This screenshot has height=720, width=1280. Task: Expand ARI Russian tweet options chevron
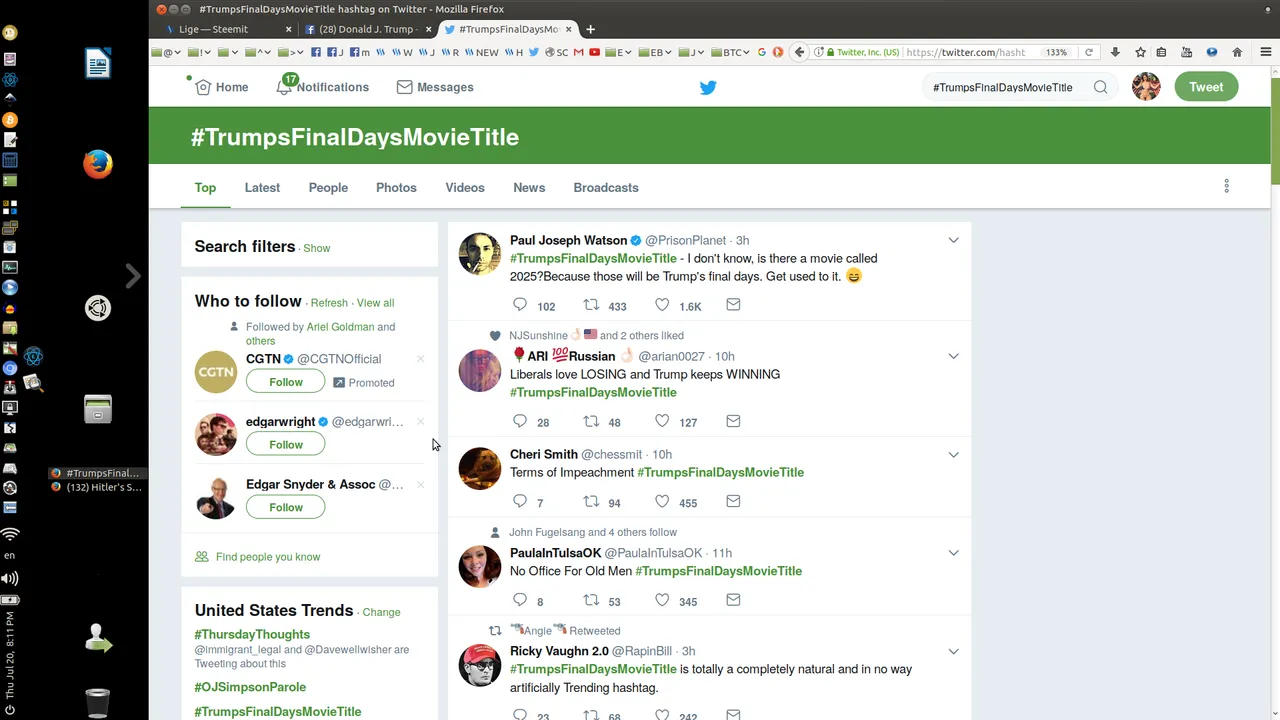pos(953,356)
